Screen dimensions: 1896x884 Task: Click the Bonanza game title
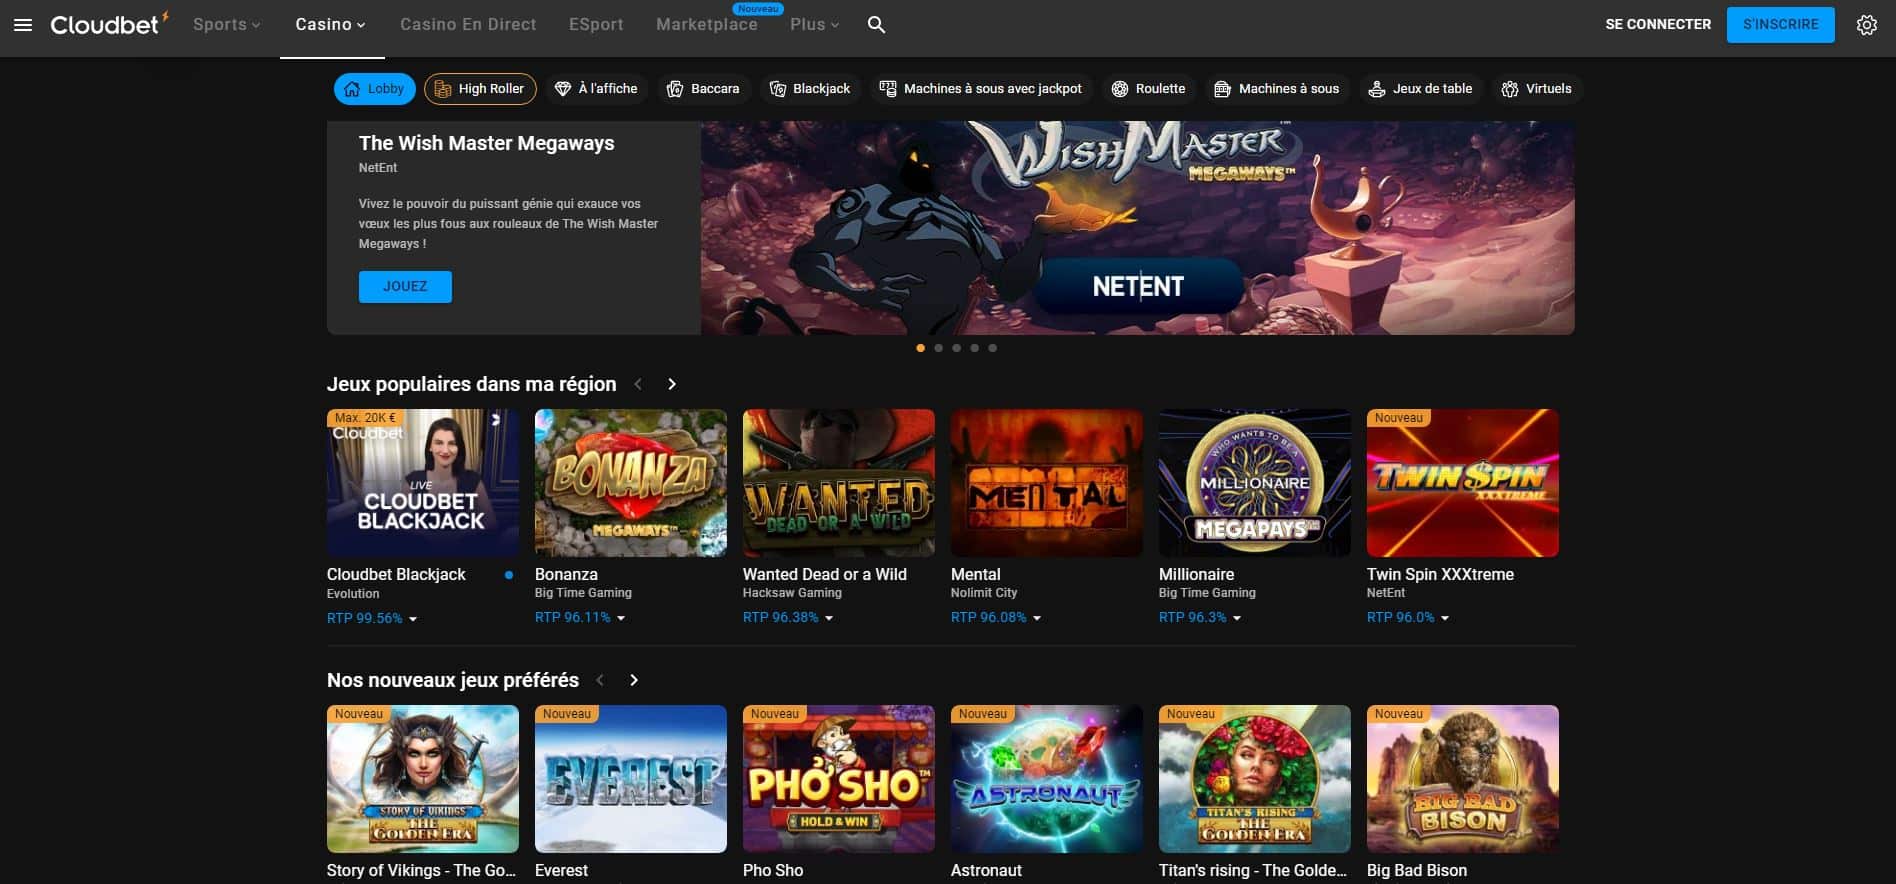pyautogui.click(x=566, y=575)
